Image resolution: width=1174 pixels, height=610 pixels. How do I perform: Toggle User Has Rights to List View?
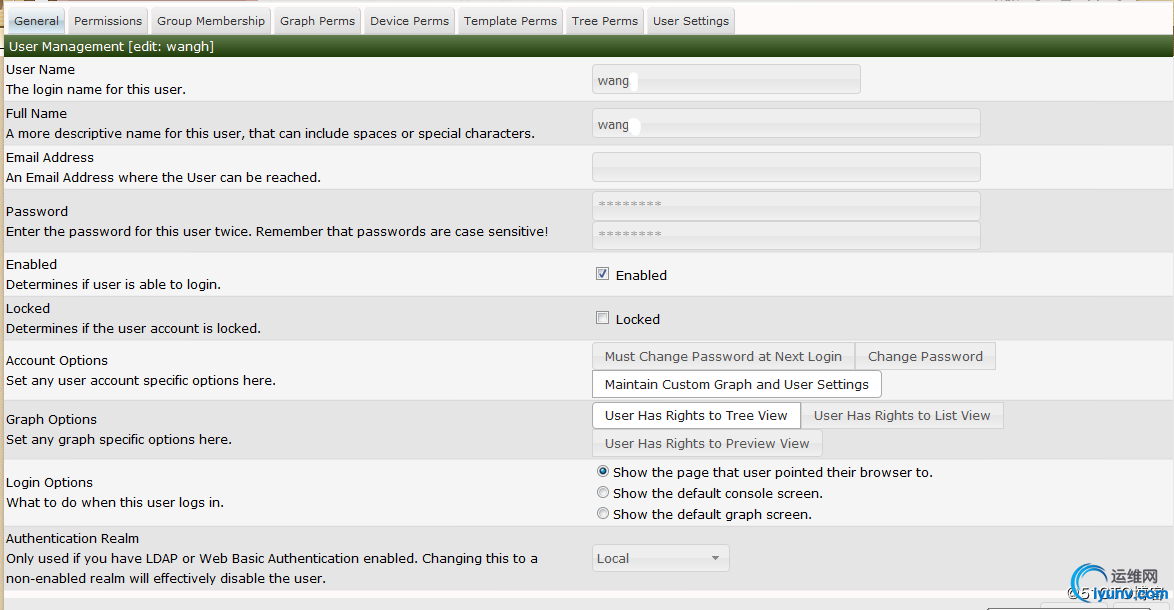point(902,416)
